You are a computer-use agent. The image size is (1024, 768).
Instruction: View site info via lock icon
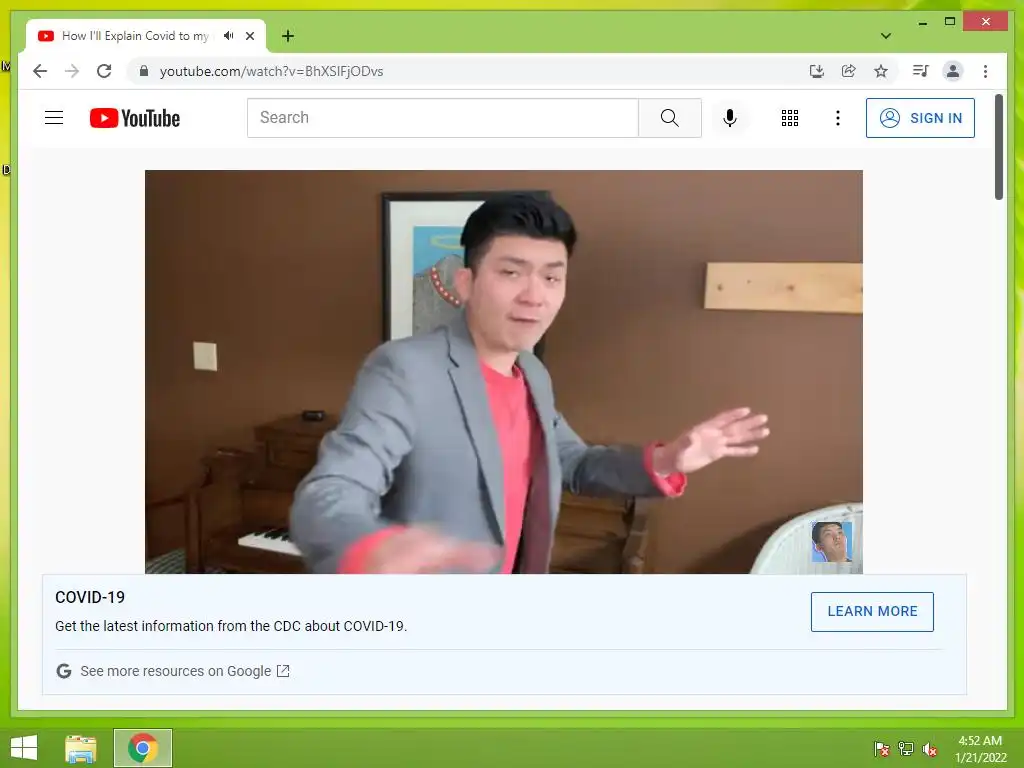click(144, 71)
